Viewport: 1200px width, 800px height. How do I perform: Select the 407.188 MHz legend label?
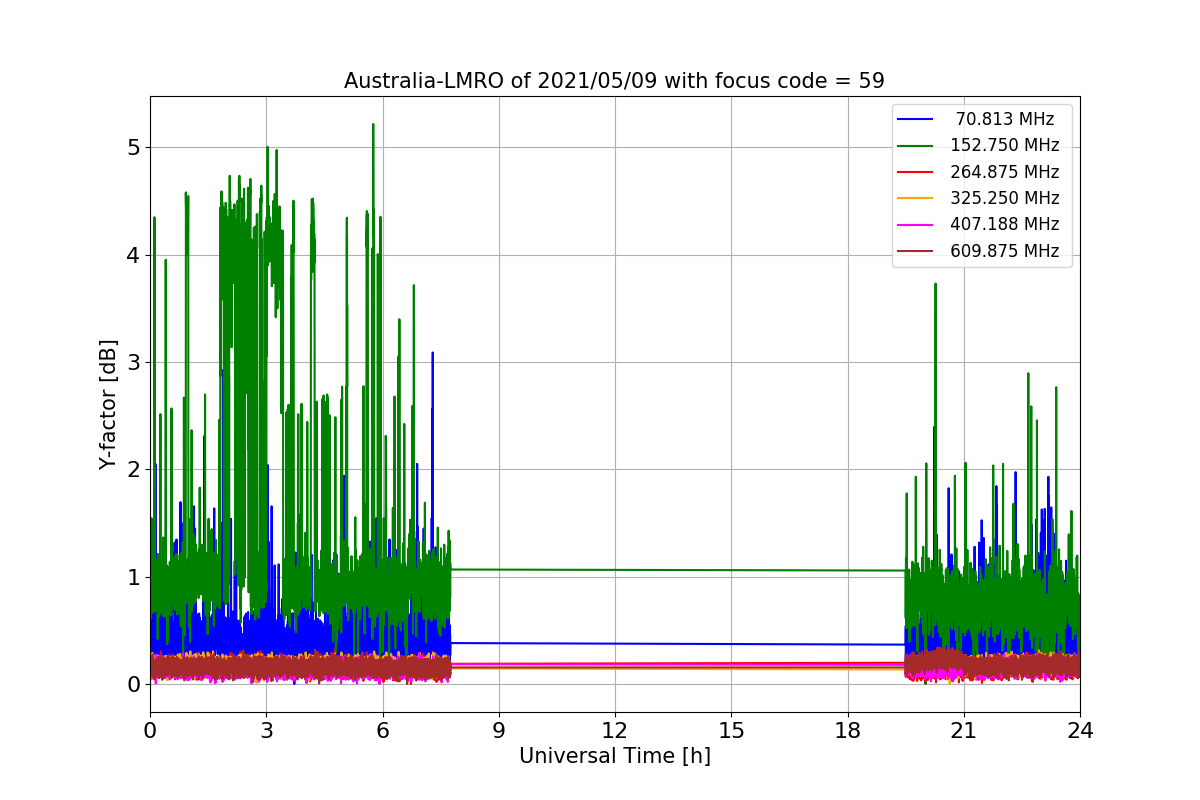click(x=1004, y=225)
